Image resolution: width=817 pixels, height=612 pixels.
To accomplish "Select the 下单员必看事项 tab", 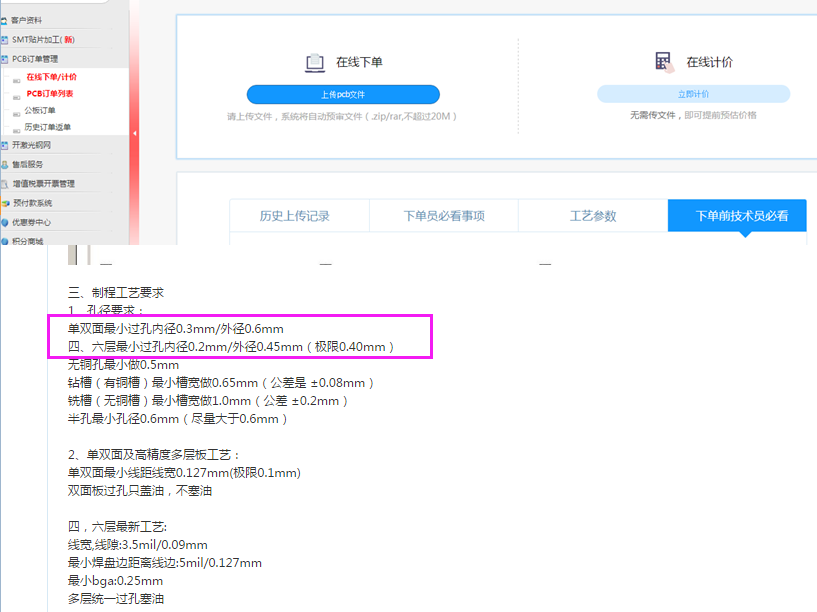I will pos(444,216).
